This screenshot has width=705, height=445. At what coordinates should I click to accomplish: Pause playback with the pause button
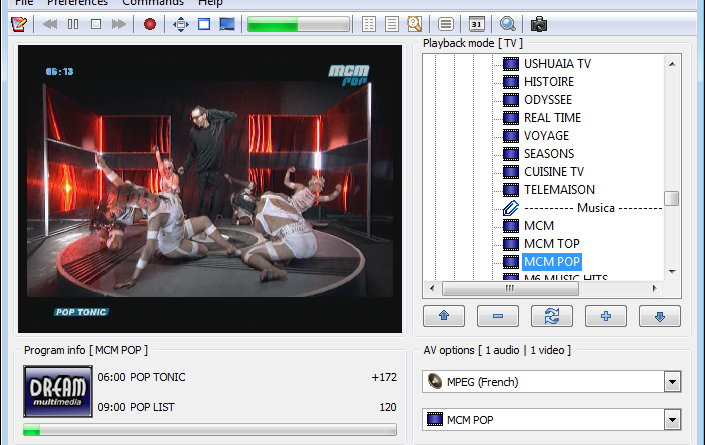point(73,24)
